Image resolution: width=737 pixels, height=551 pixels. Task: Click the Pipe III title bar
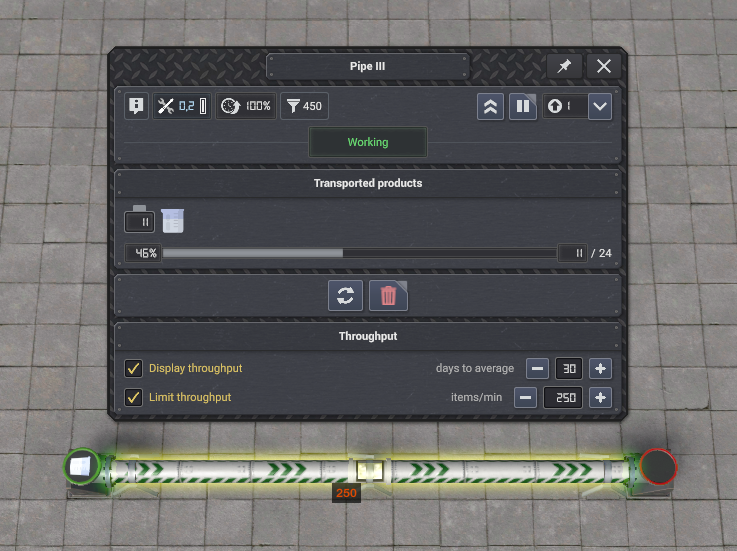pyautogui.click(x=368, y=66)
